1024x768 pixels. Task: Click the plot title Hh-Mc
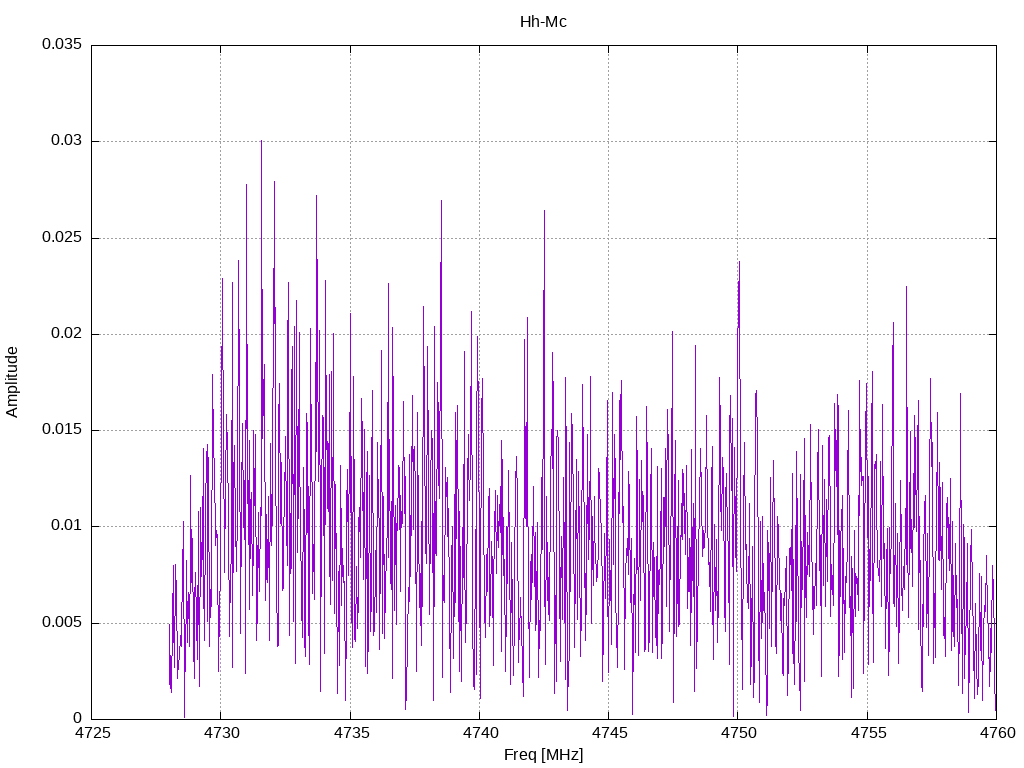click(543, 22)
